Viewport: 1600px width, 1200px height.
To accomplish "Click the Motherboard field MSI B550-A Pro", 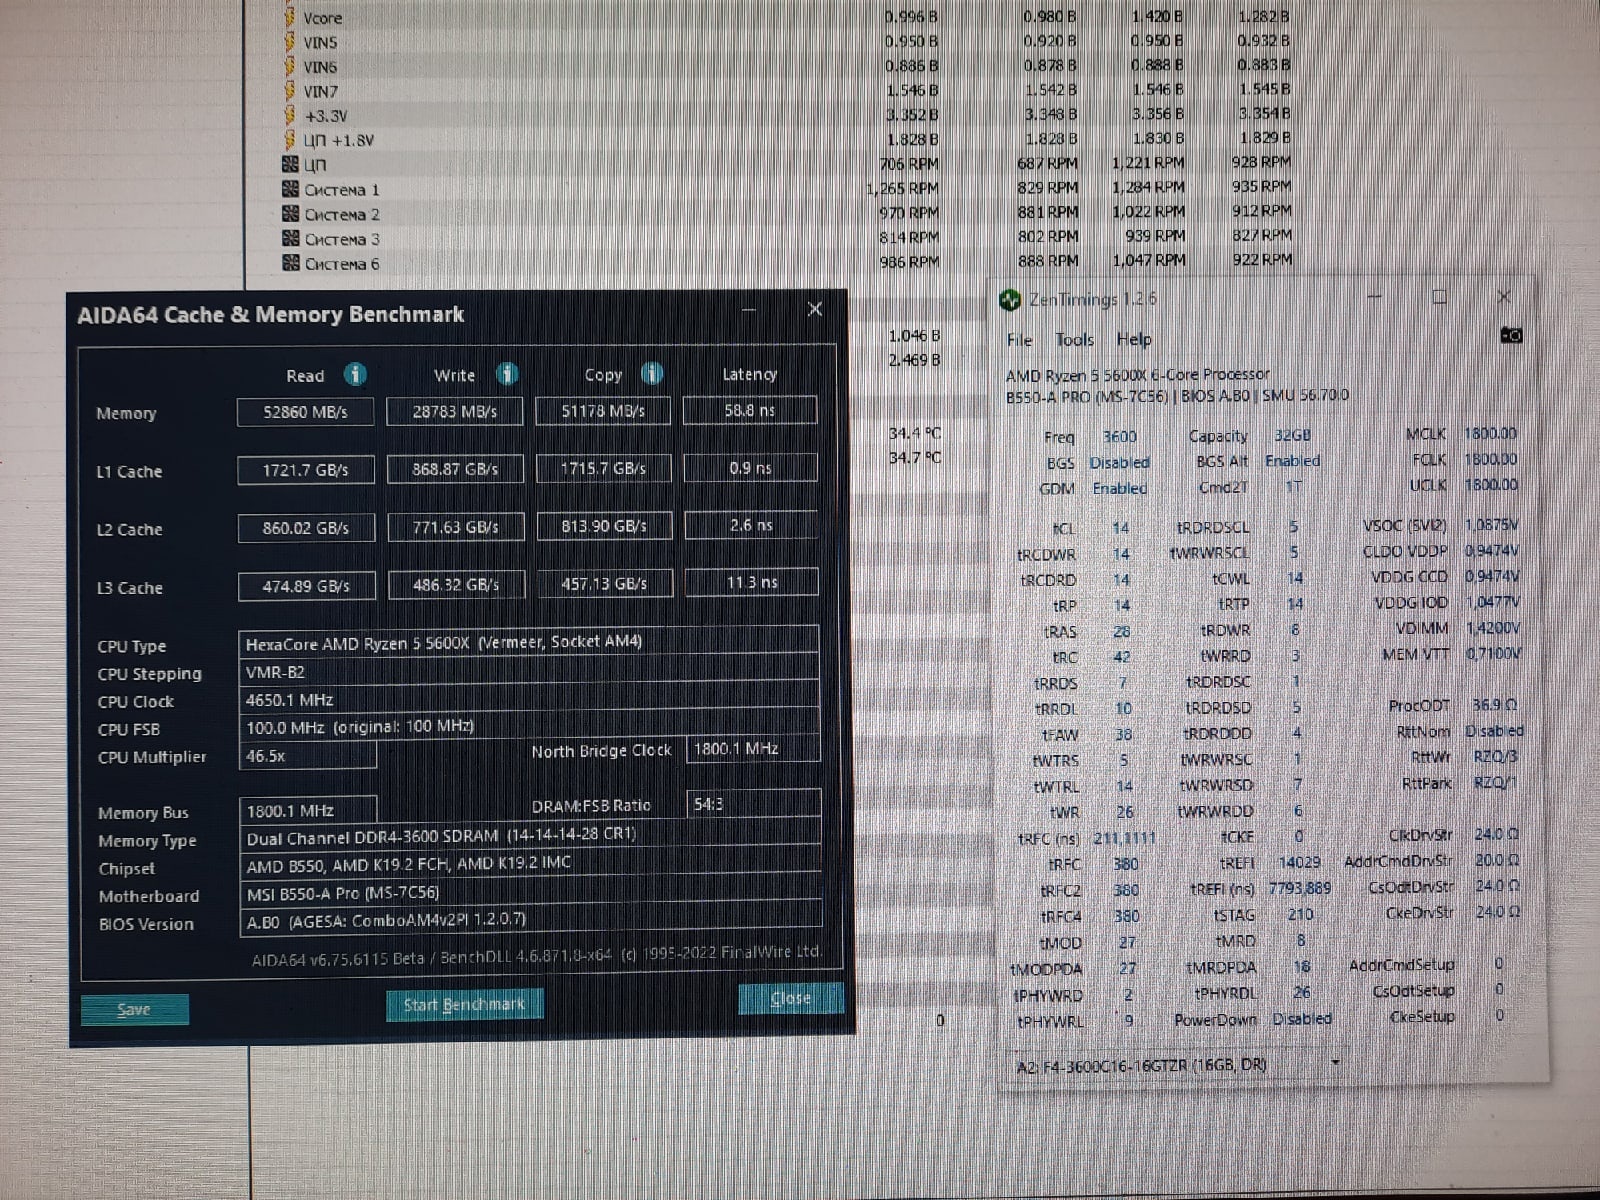I will point(531,892).
